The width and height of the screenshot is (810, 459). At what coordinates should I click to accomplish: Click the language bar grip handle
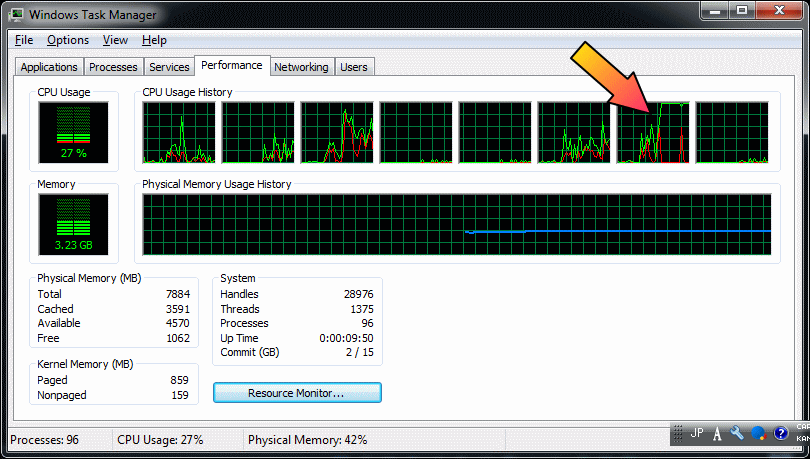(x=678, y=433)
